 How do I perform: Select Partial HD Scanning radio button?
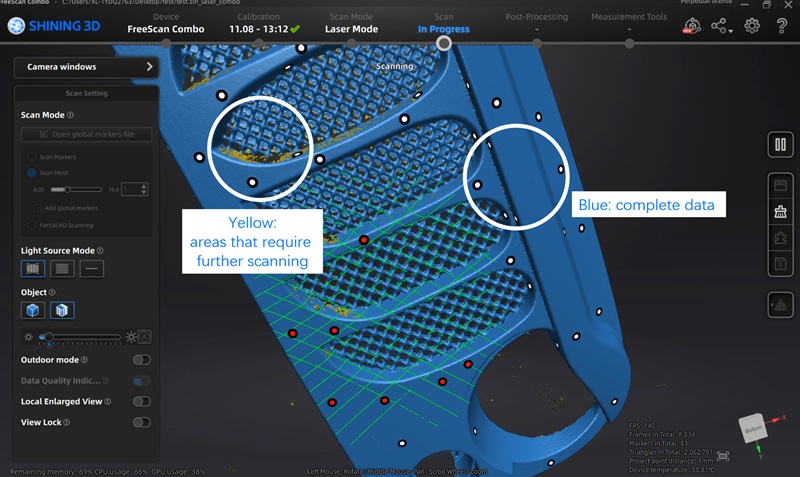pos(32,225)
